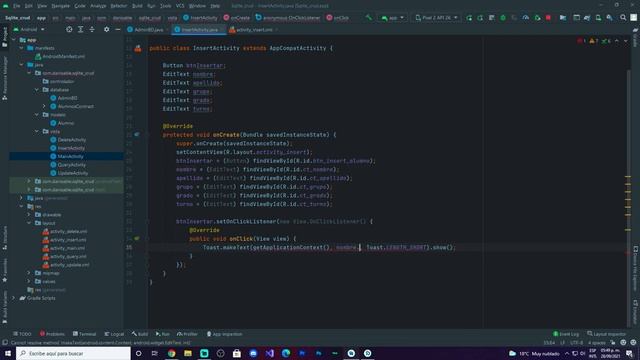Select InsertActivity in the project tree
640x360 pixels.
67,148
